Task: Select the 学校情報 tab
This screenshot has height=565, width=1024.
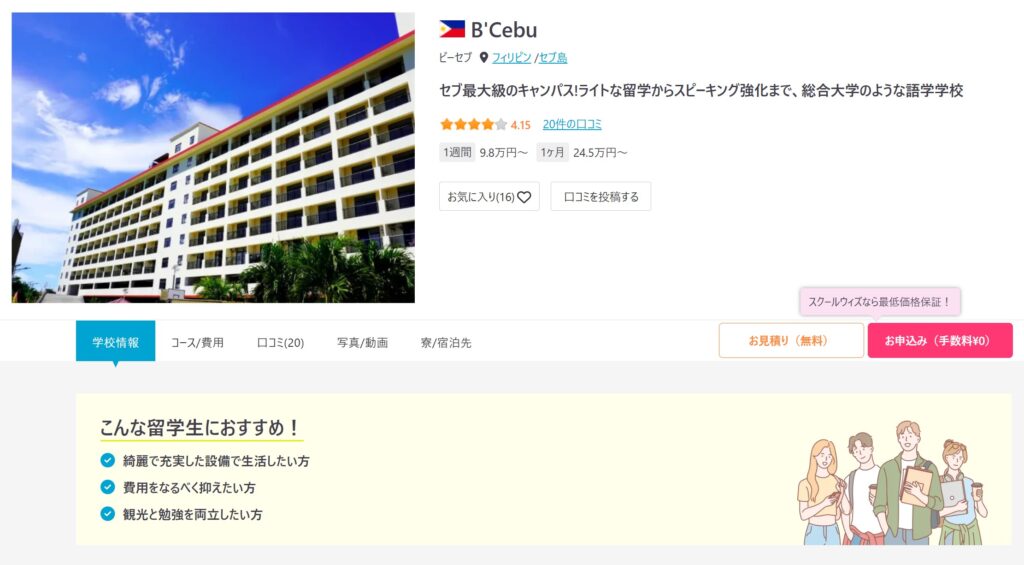Action: click(116, 341)
